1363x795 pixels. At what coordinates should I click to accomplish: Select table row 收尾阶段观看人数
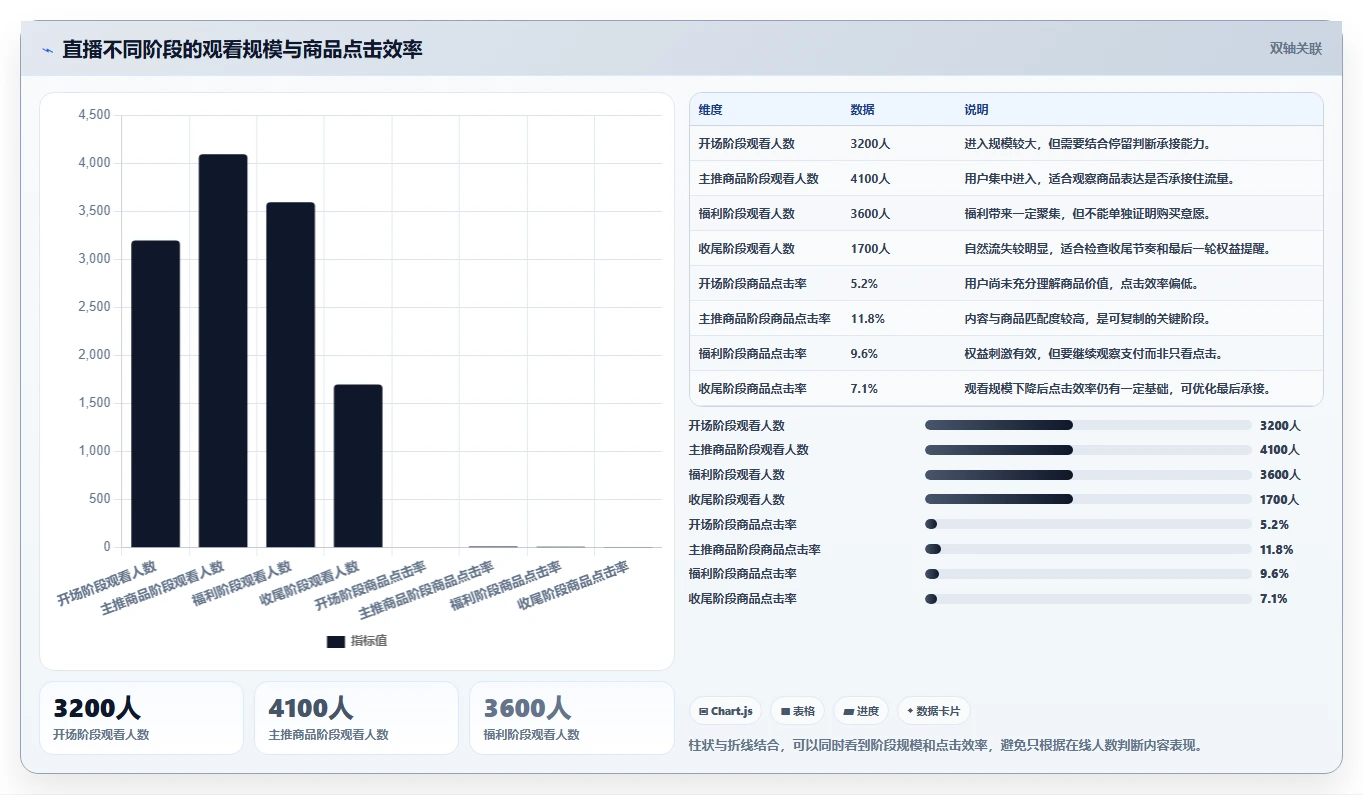pos(1006,249)
